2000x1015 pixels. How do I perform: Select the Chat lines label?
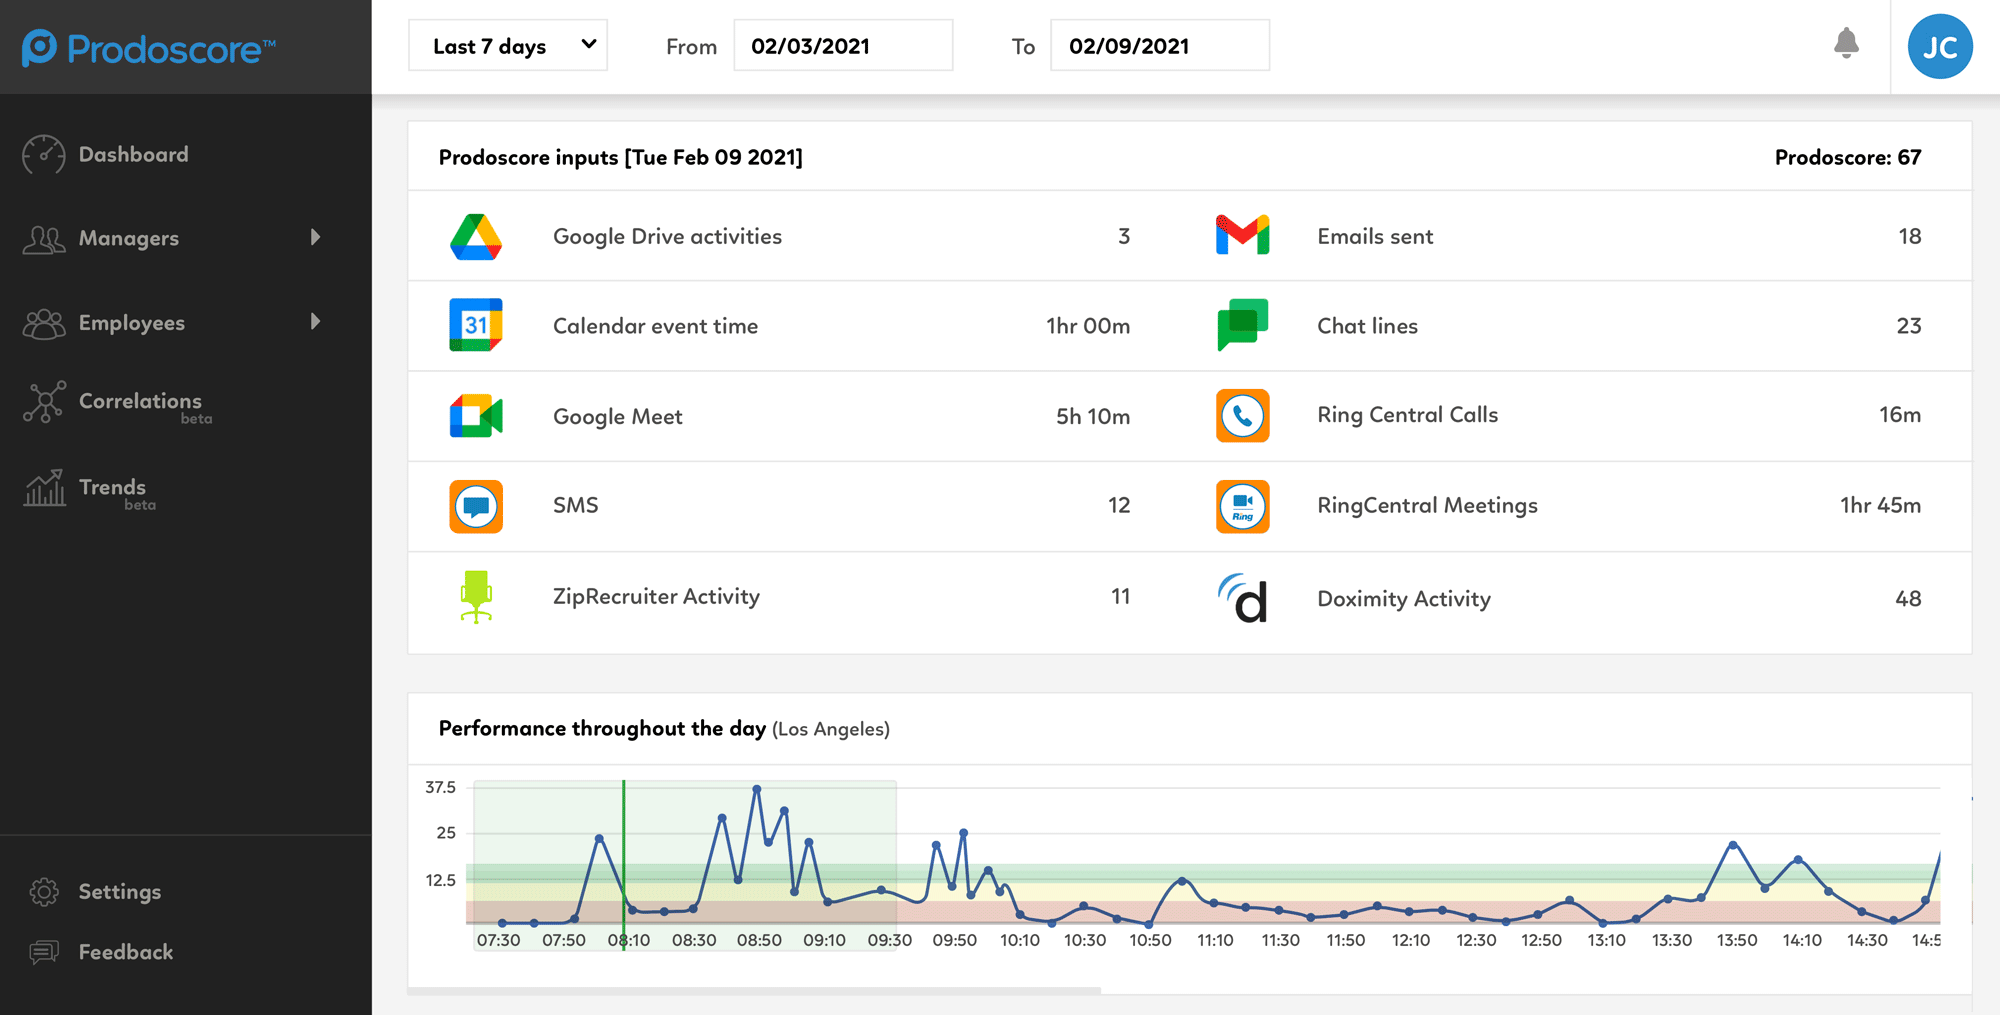[x=1367, y=326]
